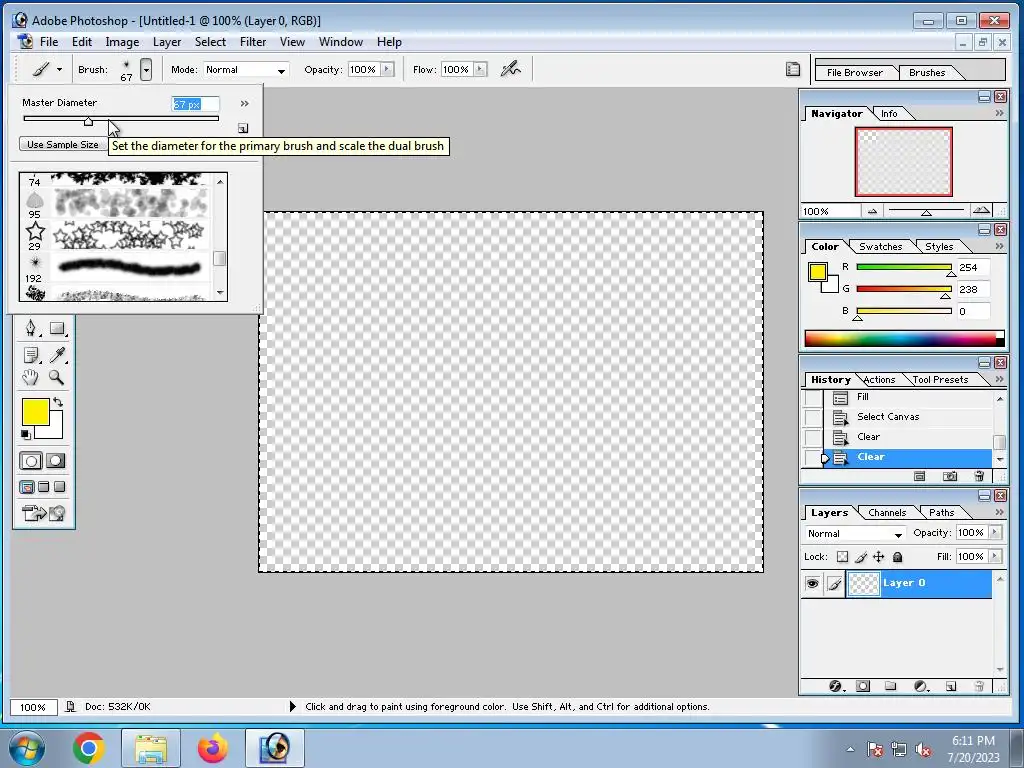Click the foreground yellow color swatch in toolbox

coord(36,412)
